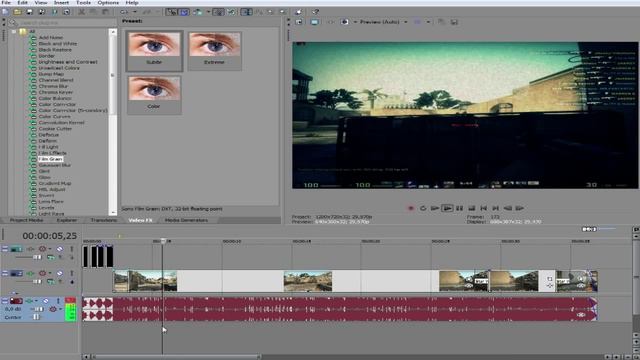Mute the second video track
The height and width of the screenshot is (360, 640).
pyautogui.click(x=60, y=273)
